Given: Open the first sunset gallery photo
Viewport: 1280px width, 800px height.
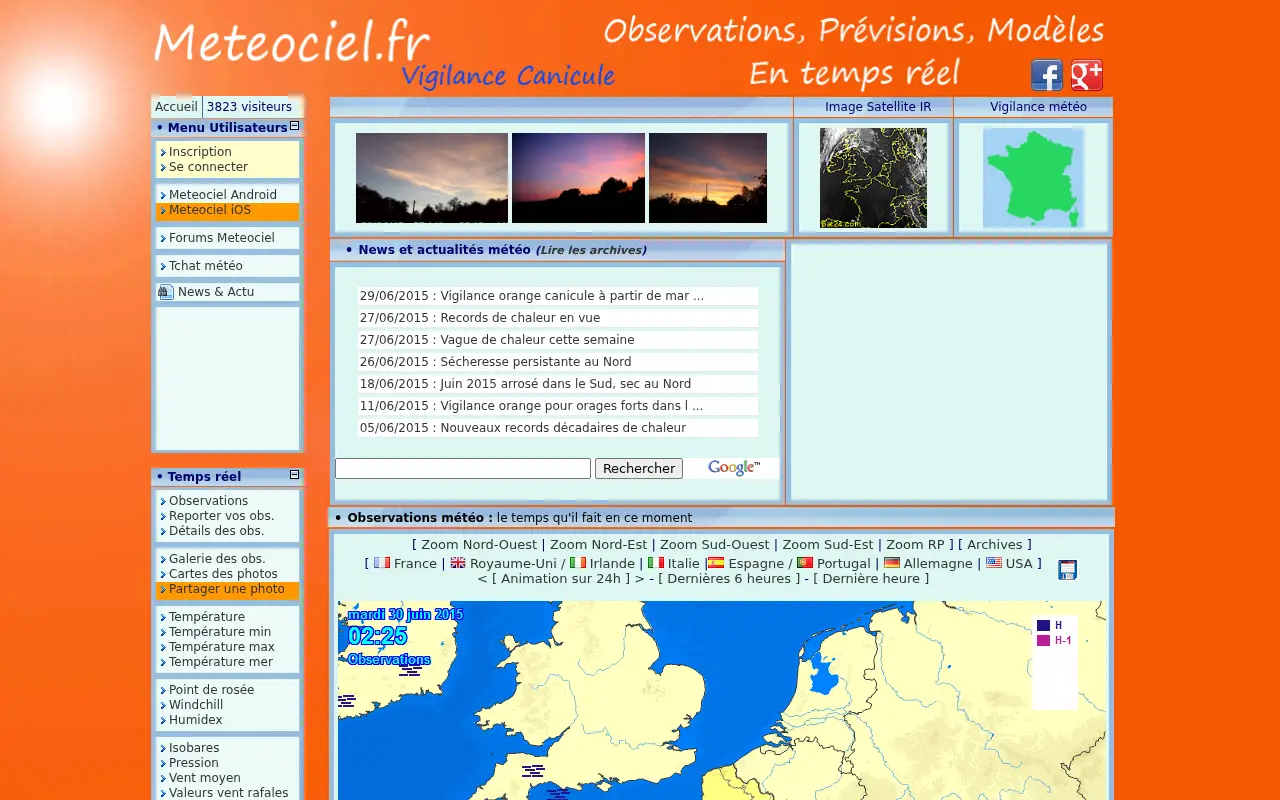Looking at the screenshot, I should [x=432, y=178].
